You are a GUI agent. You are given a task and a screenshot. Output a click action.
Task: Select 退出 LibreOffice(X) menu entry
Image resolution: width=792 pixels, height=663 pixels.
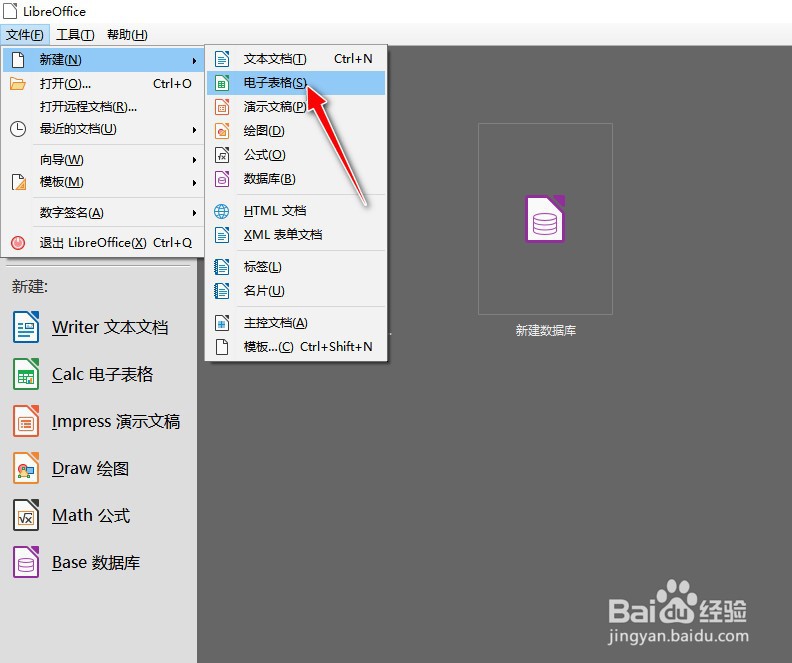(x=103, y=243)
